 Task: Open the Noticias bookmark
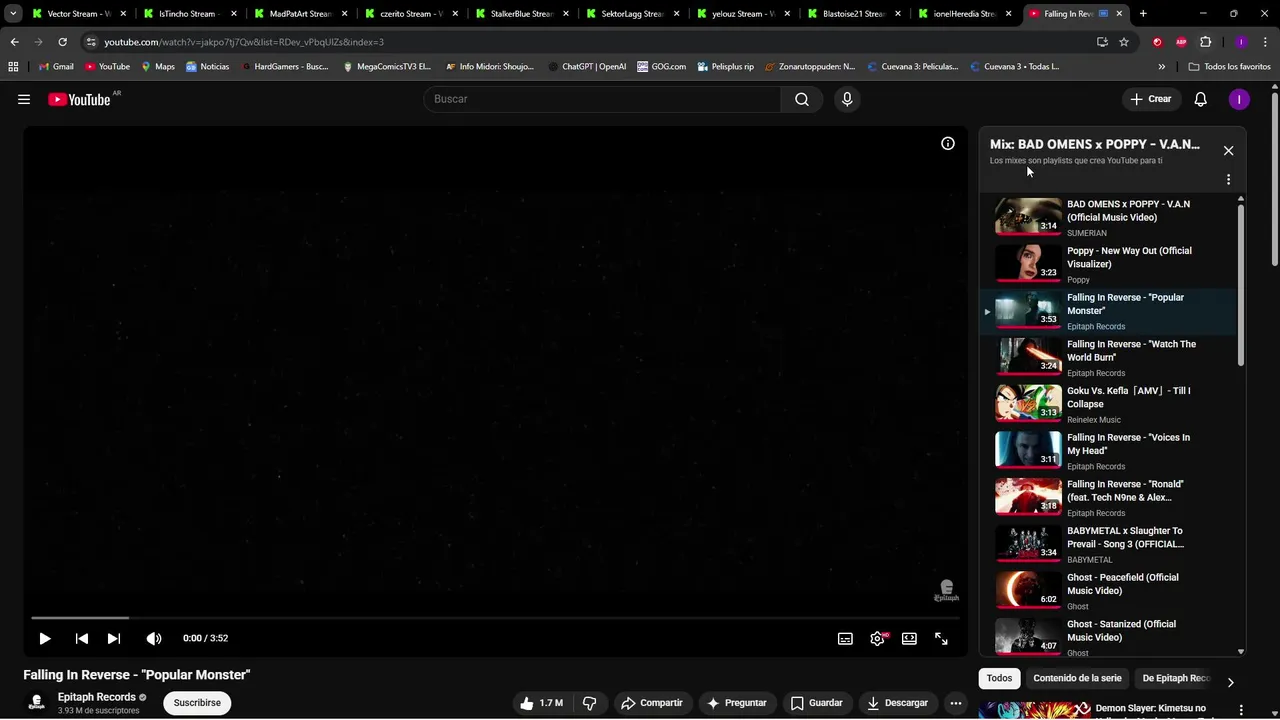pyautogui.click(x=207, y=66)
